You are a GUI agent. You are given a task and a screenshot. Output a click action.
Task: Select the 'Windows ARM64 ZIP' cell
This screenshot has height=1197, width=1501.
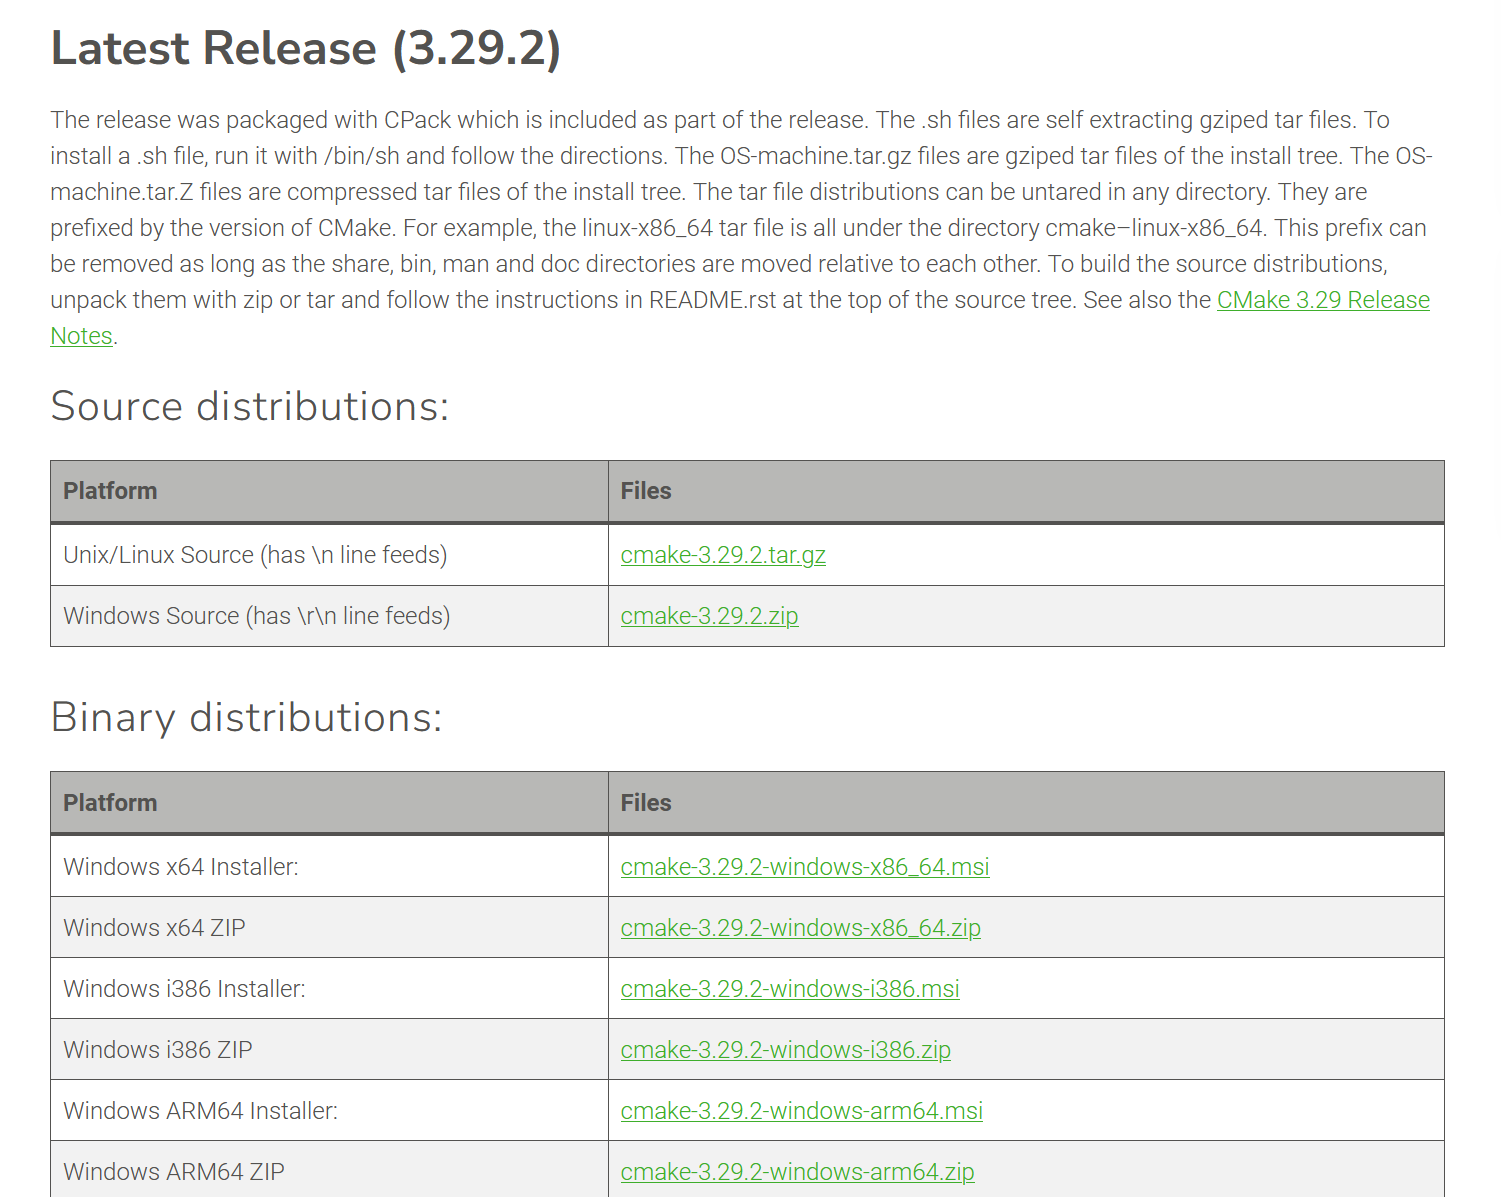click(329, 1169)
